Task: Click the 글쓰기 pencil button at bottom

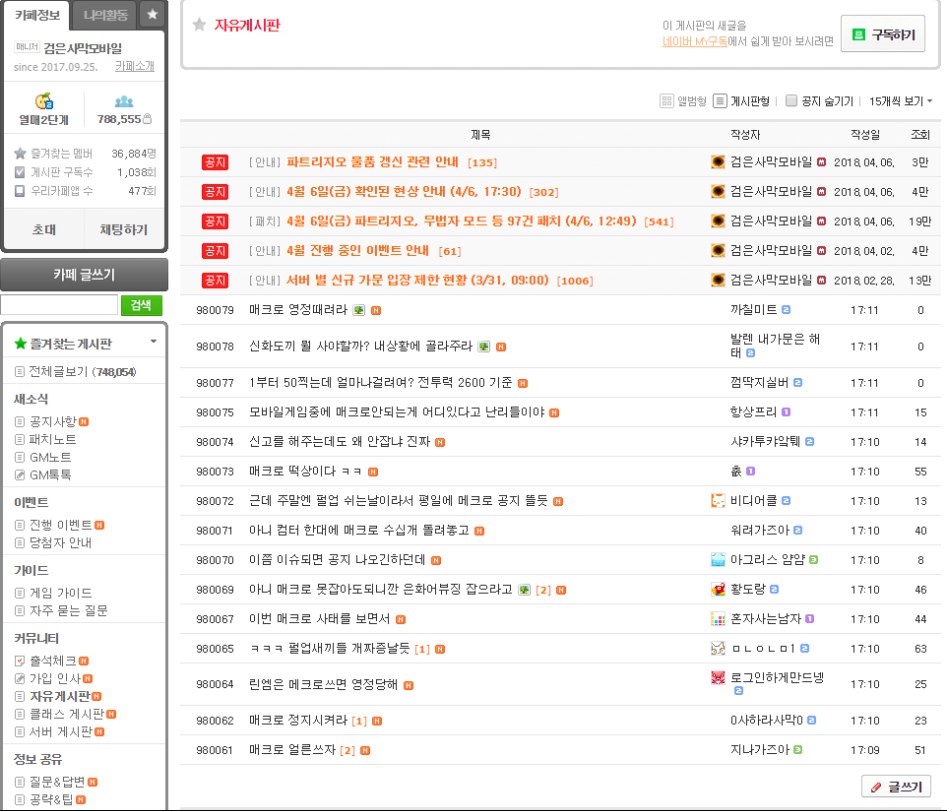Action: coord(896,786)
